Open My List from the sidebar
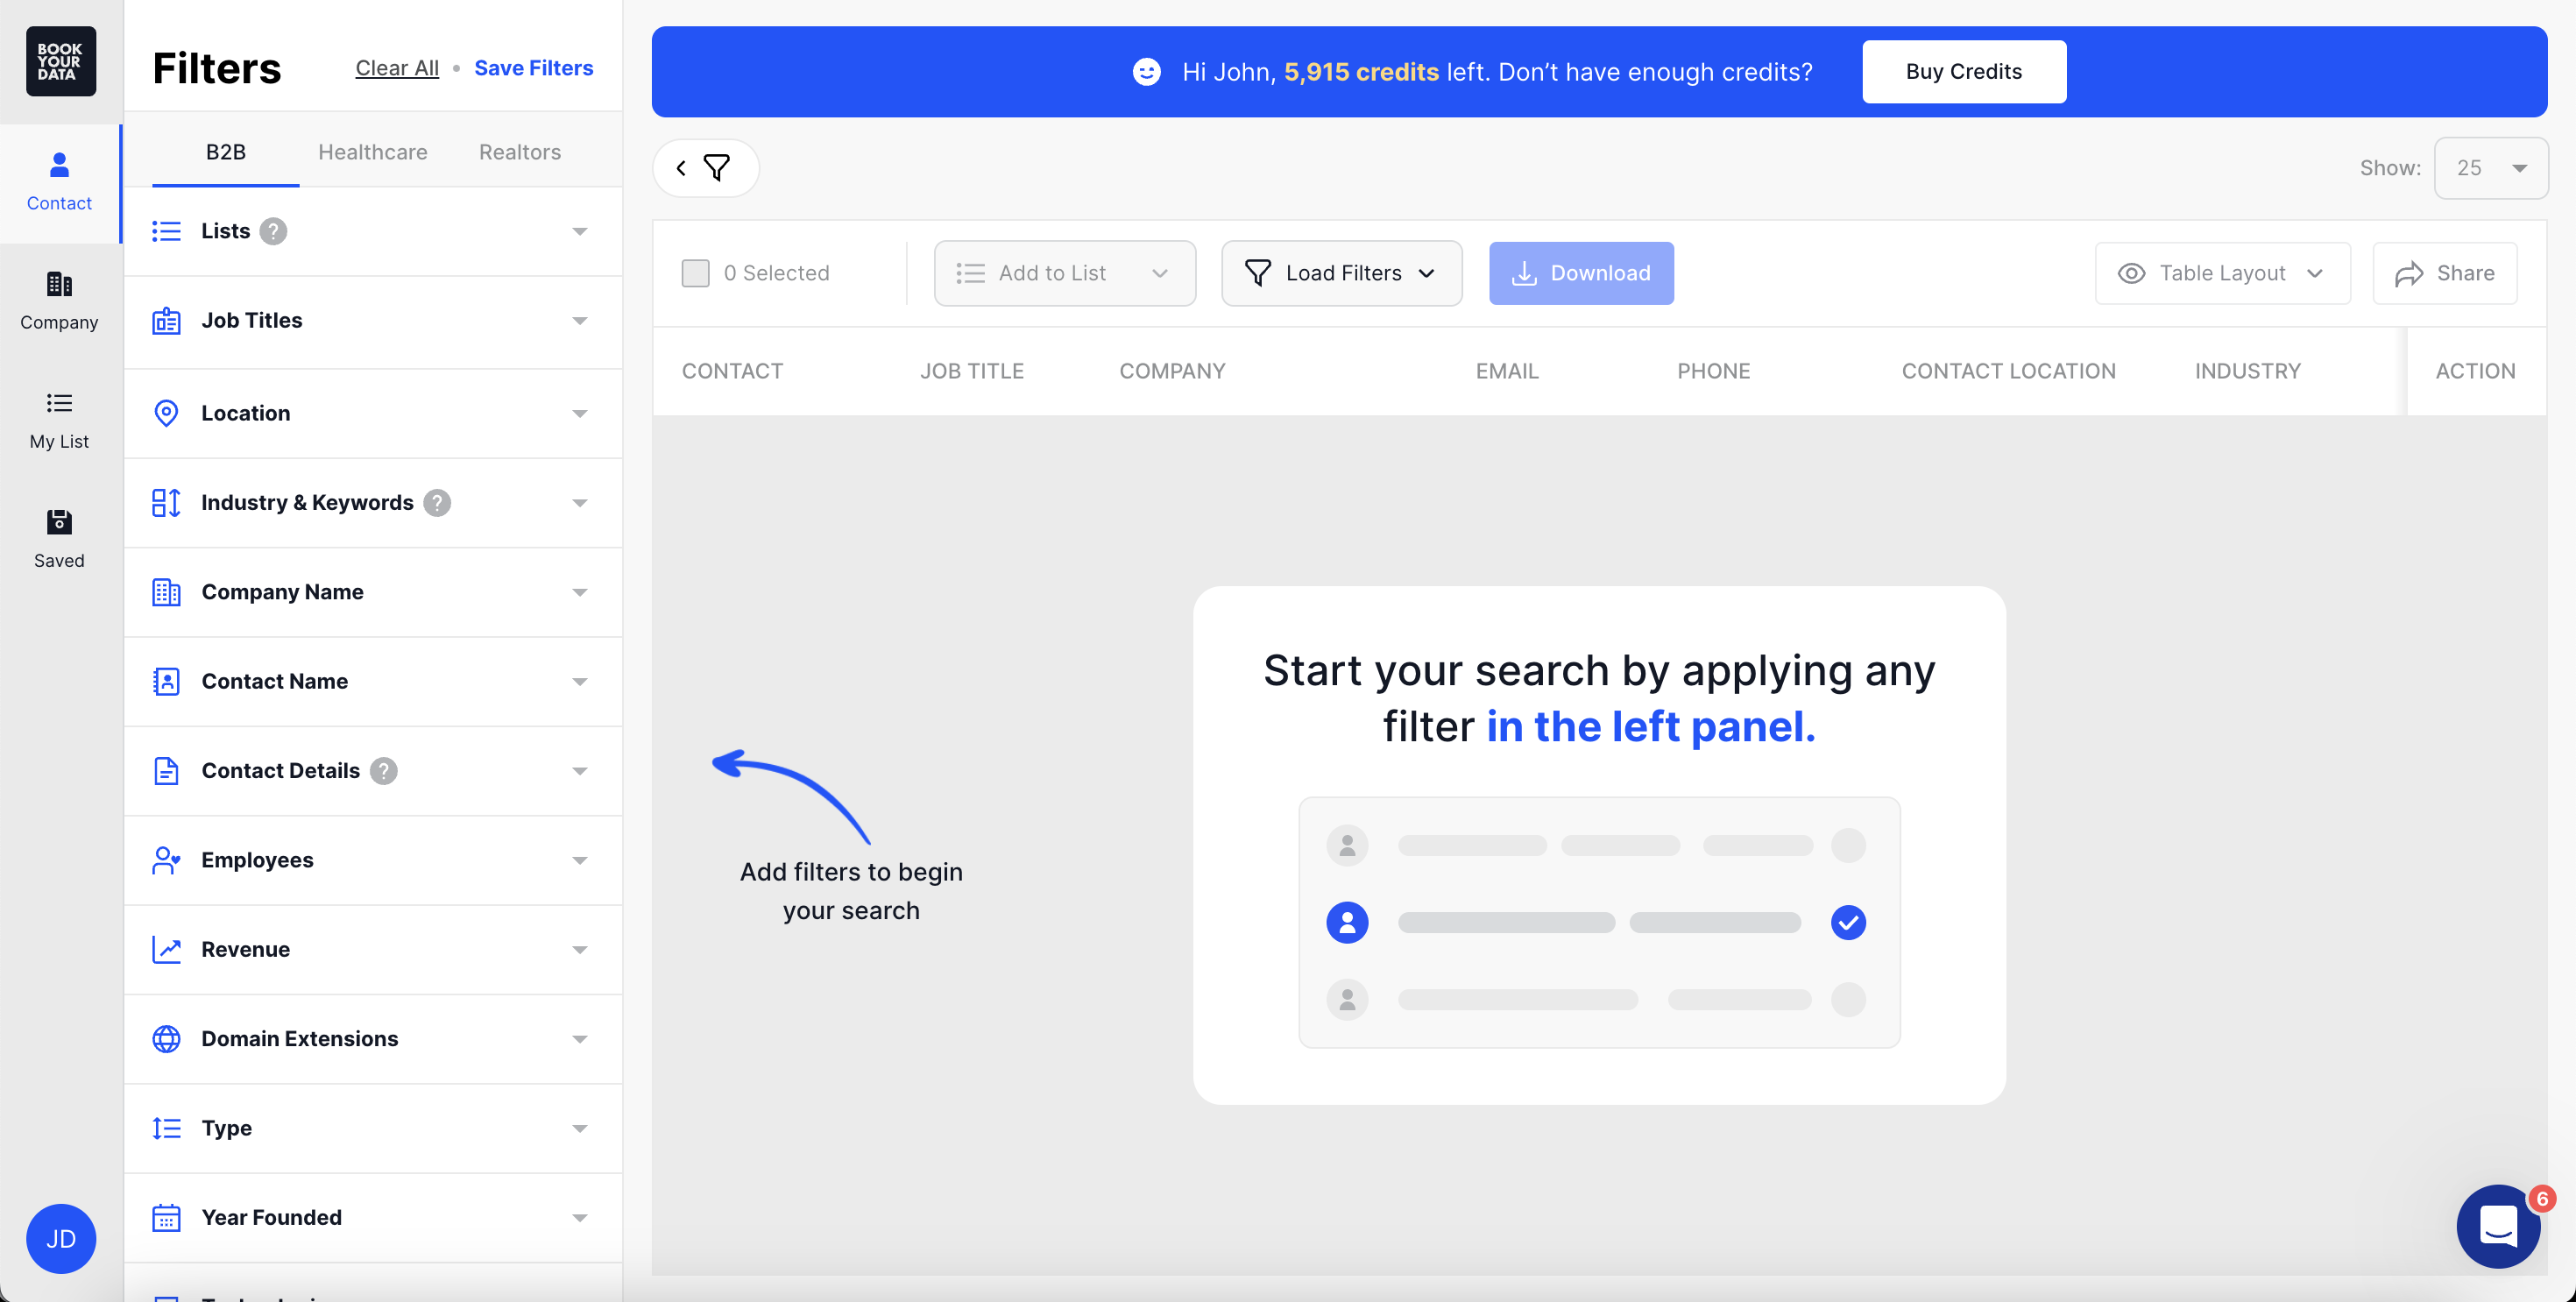The height and width of the screenshot is (1302, 2576). pyautogui.click(x=59, y=418)
